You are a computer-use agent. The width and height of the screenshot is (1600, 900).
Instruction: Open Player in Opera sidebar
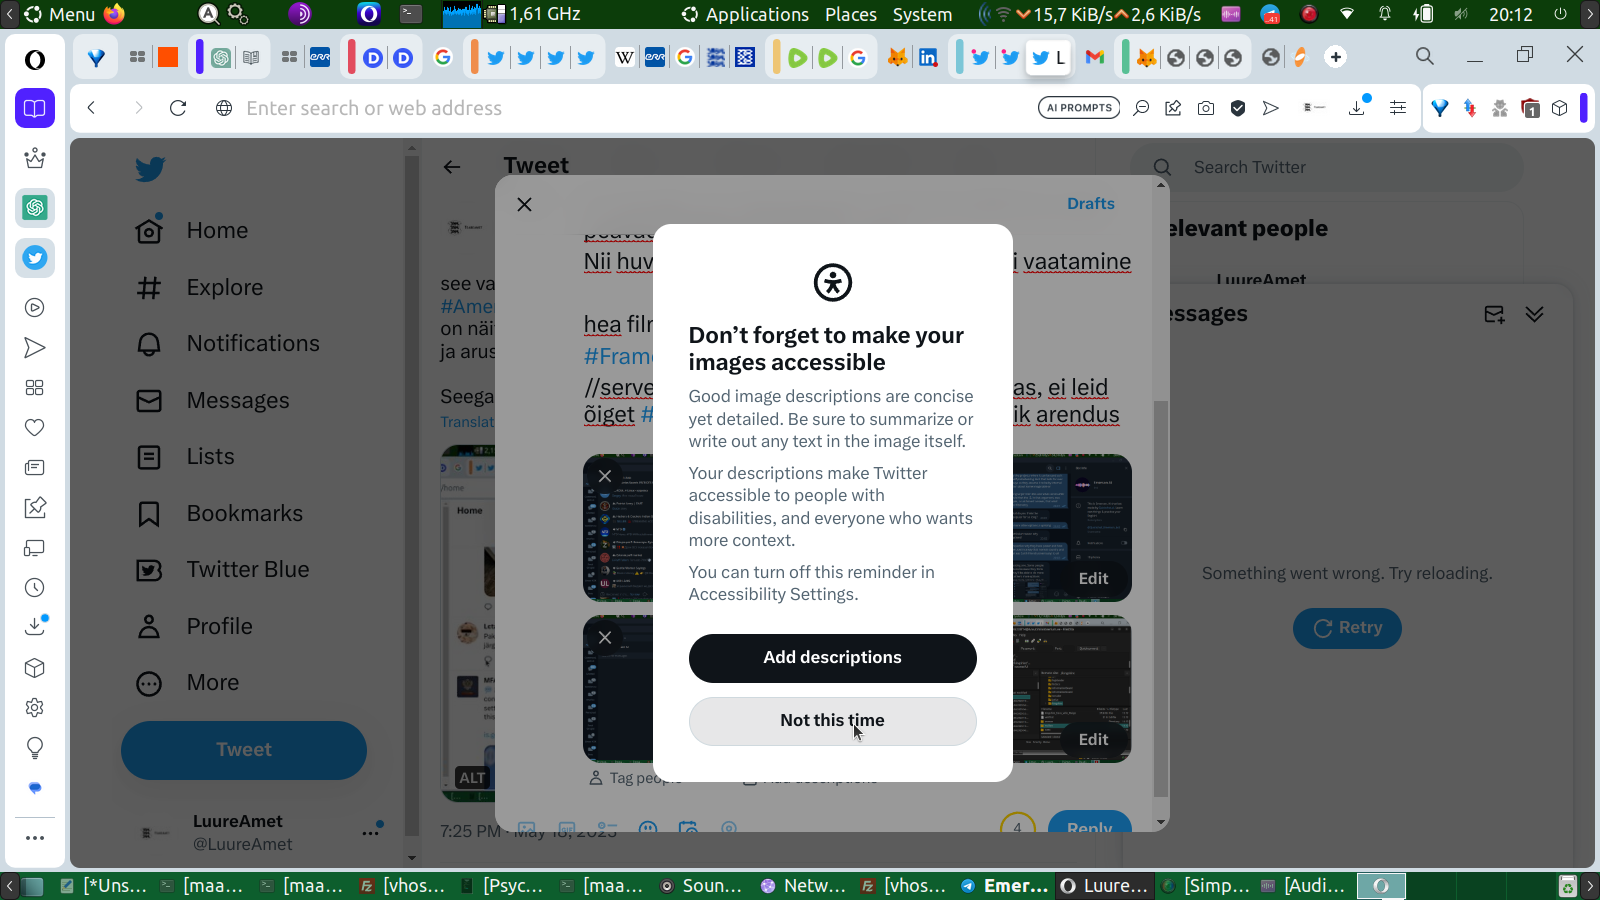[35, 308]
